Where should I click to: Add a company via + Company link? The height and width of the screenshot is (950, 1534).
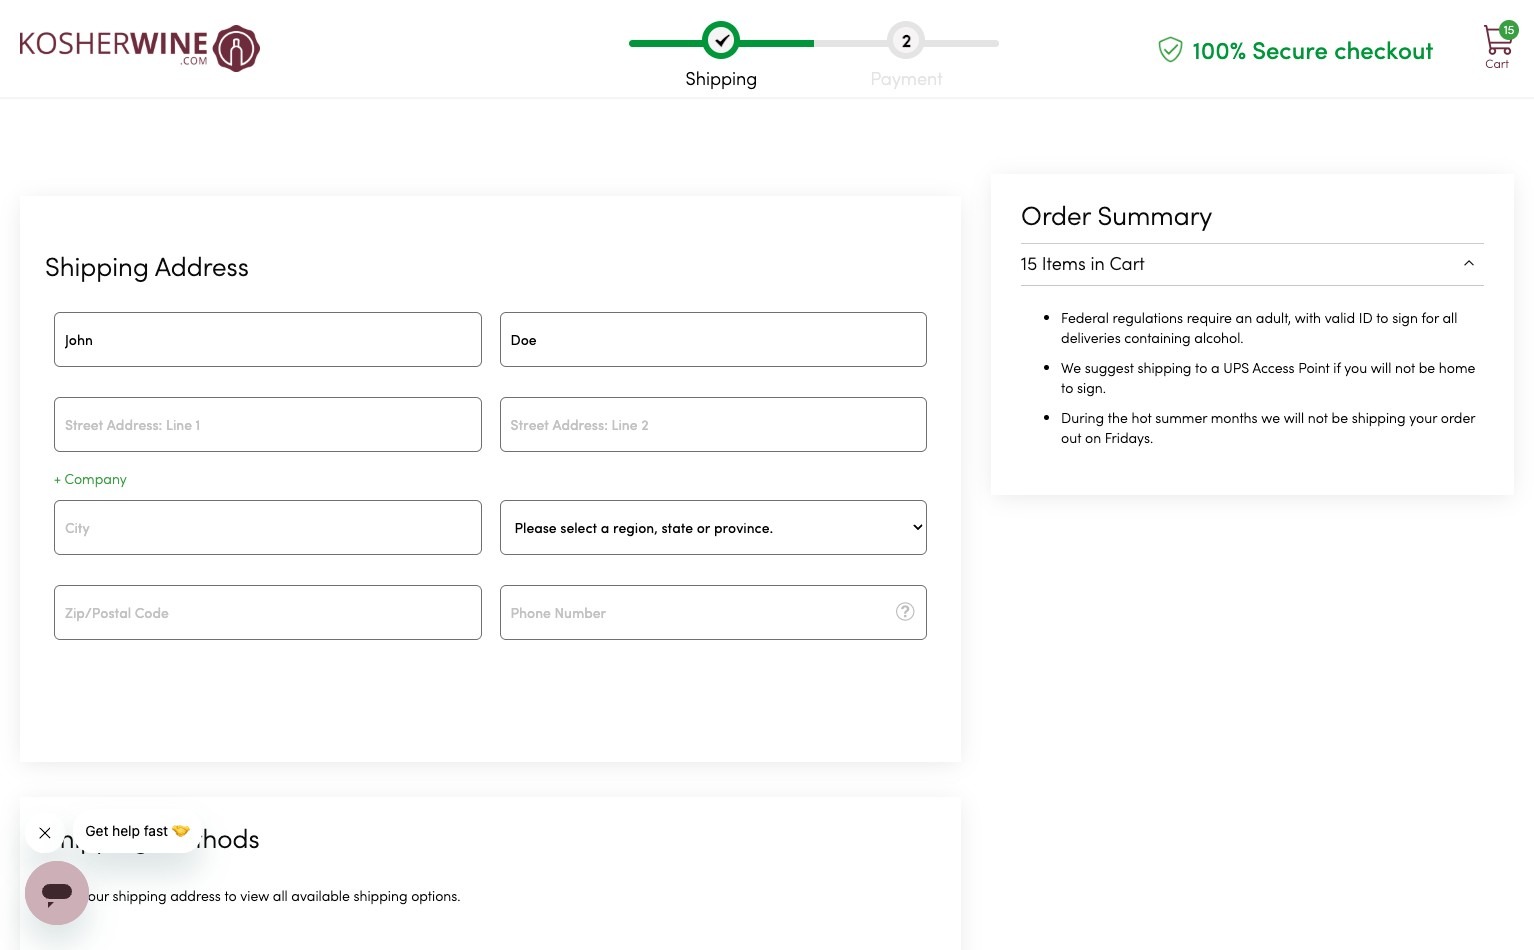[x=90, y=479]
